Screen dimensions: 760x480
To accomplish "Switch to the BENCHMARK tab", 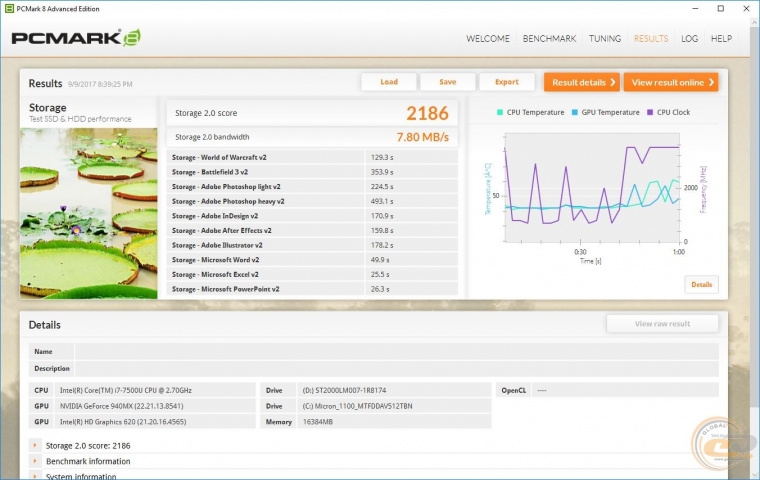I will tap(549, 38).
